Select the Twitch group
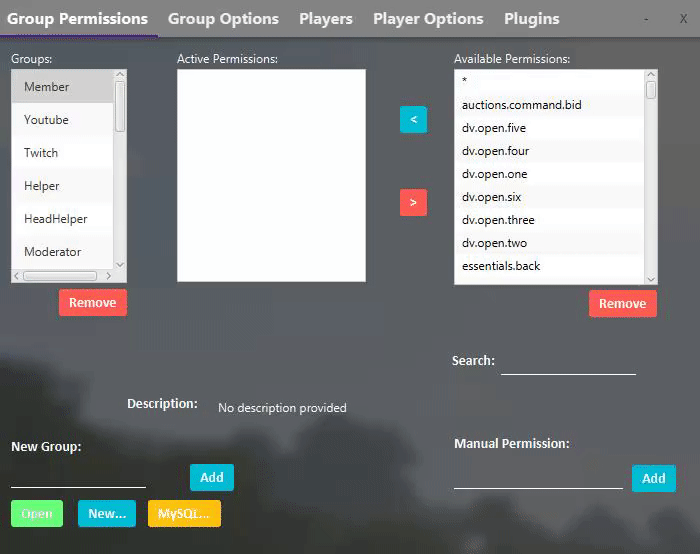This screenshot has width=700, height=554. coord(62,153)
